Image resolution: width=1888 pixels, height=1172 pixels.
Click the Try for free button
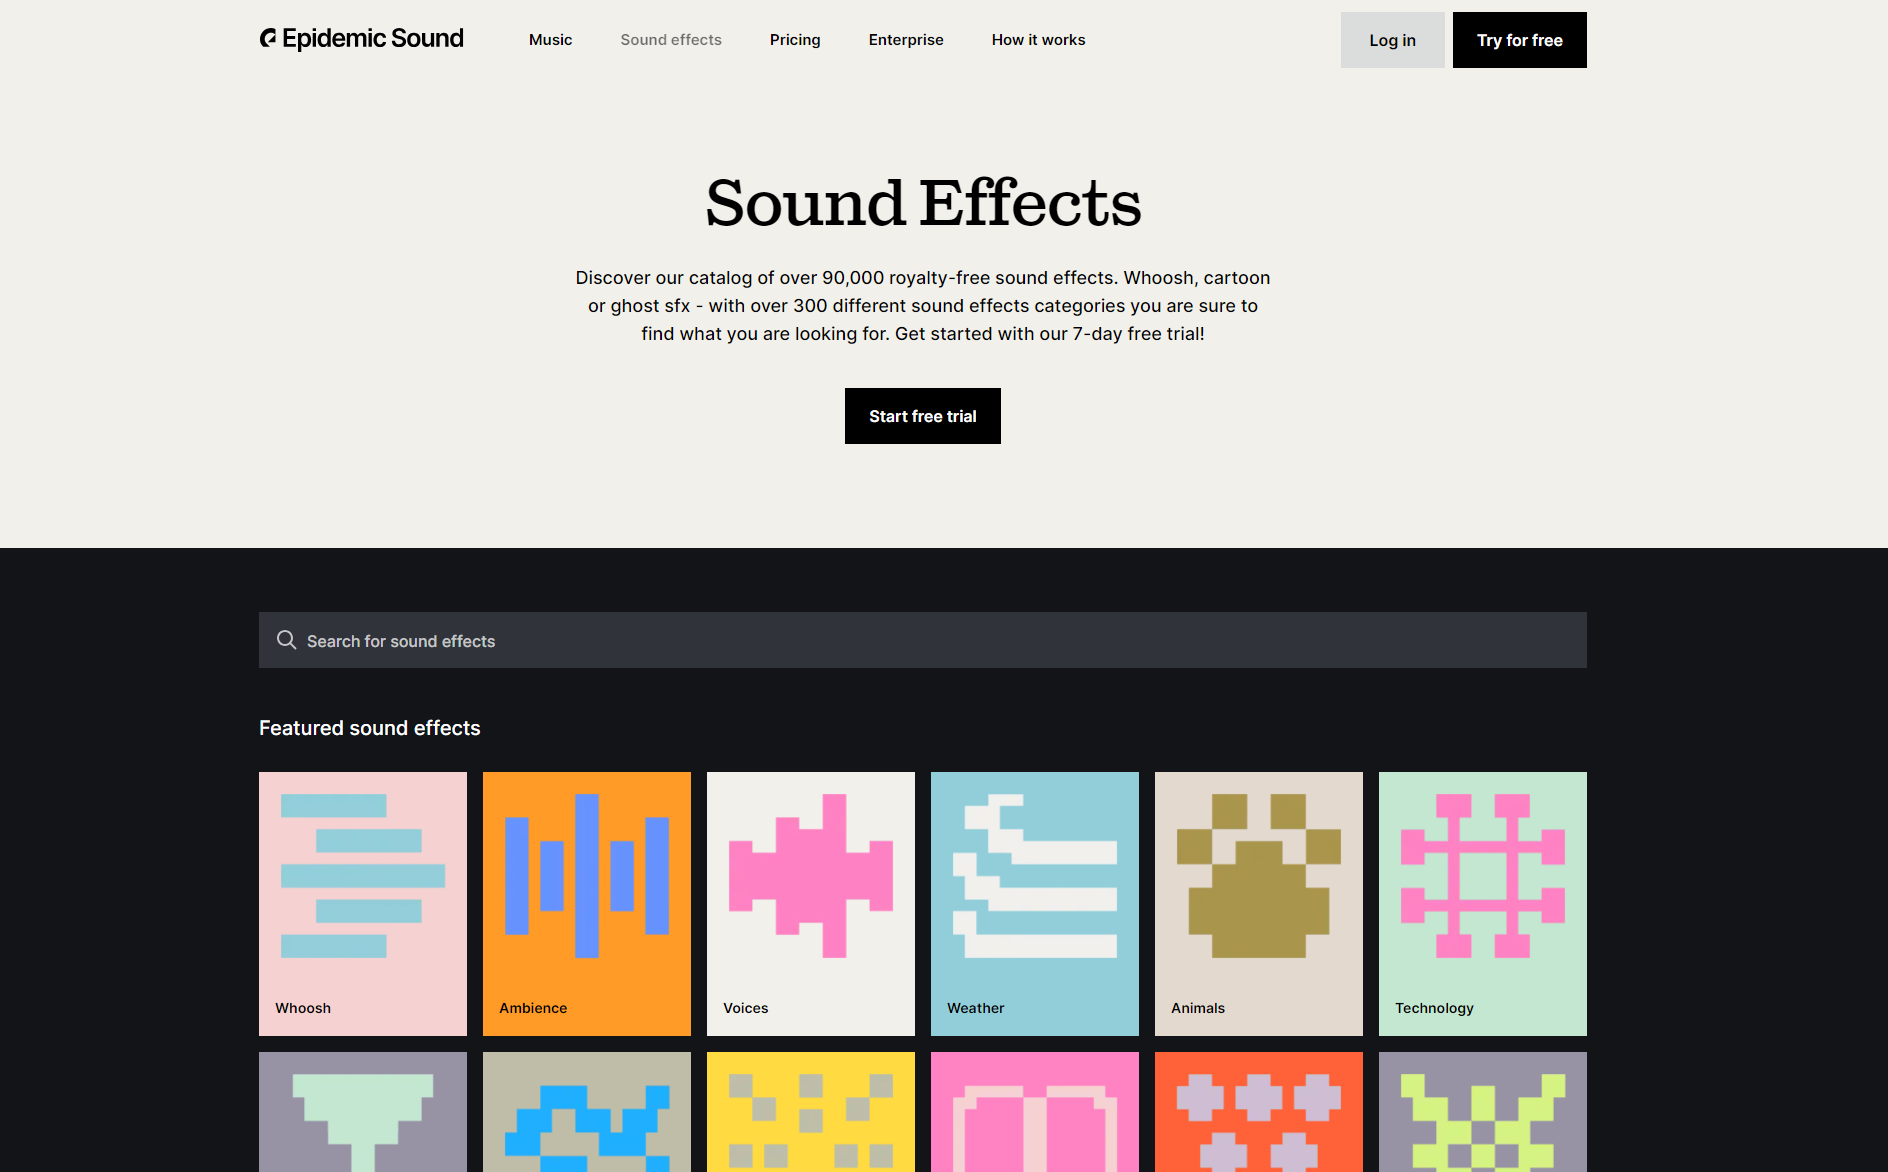point(1519,40)
